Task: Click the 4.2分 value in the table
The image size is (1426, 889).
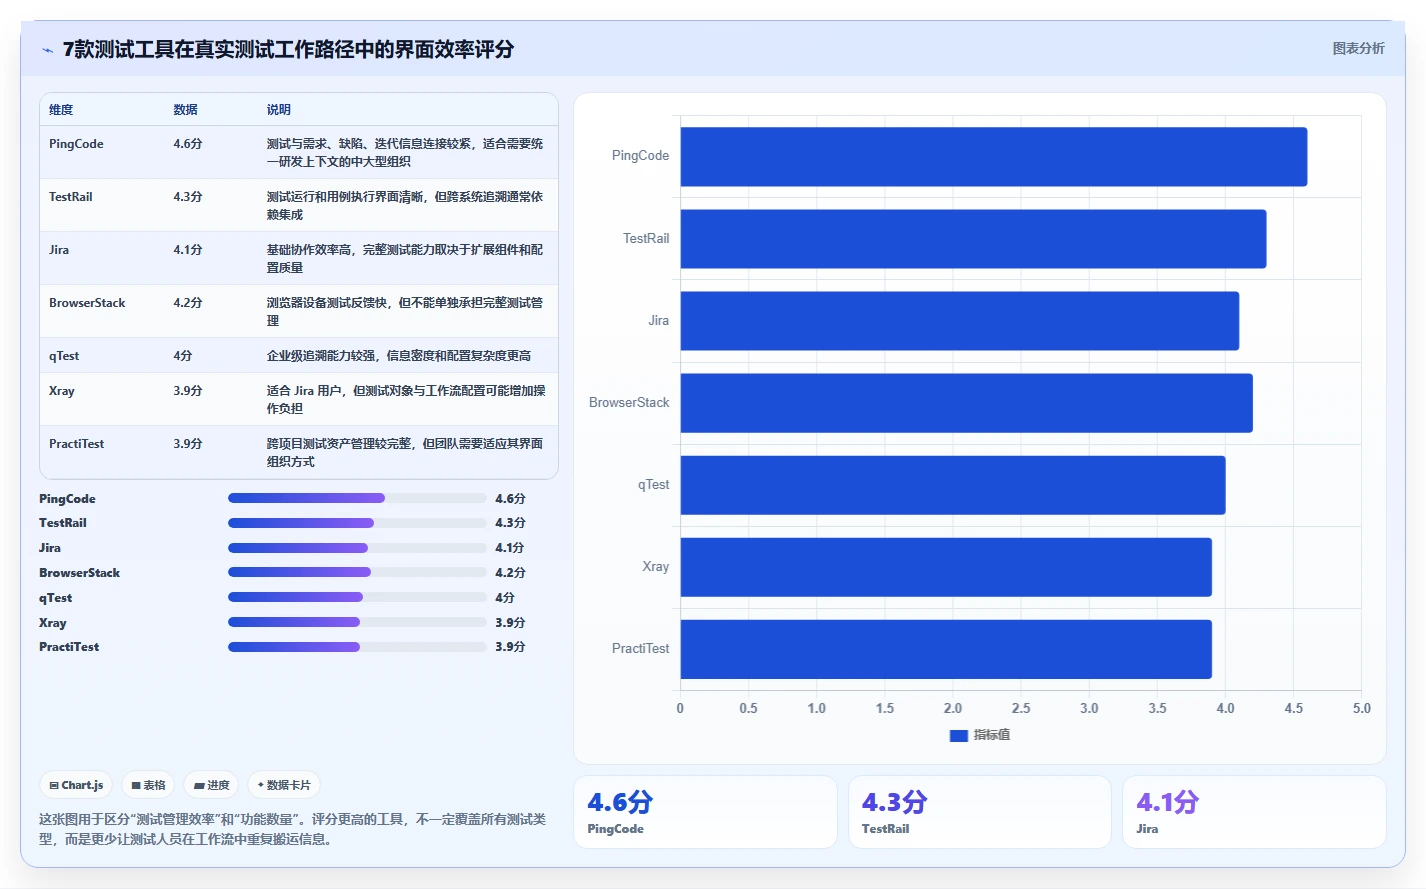Action: click(188, 303)
